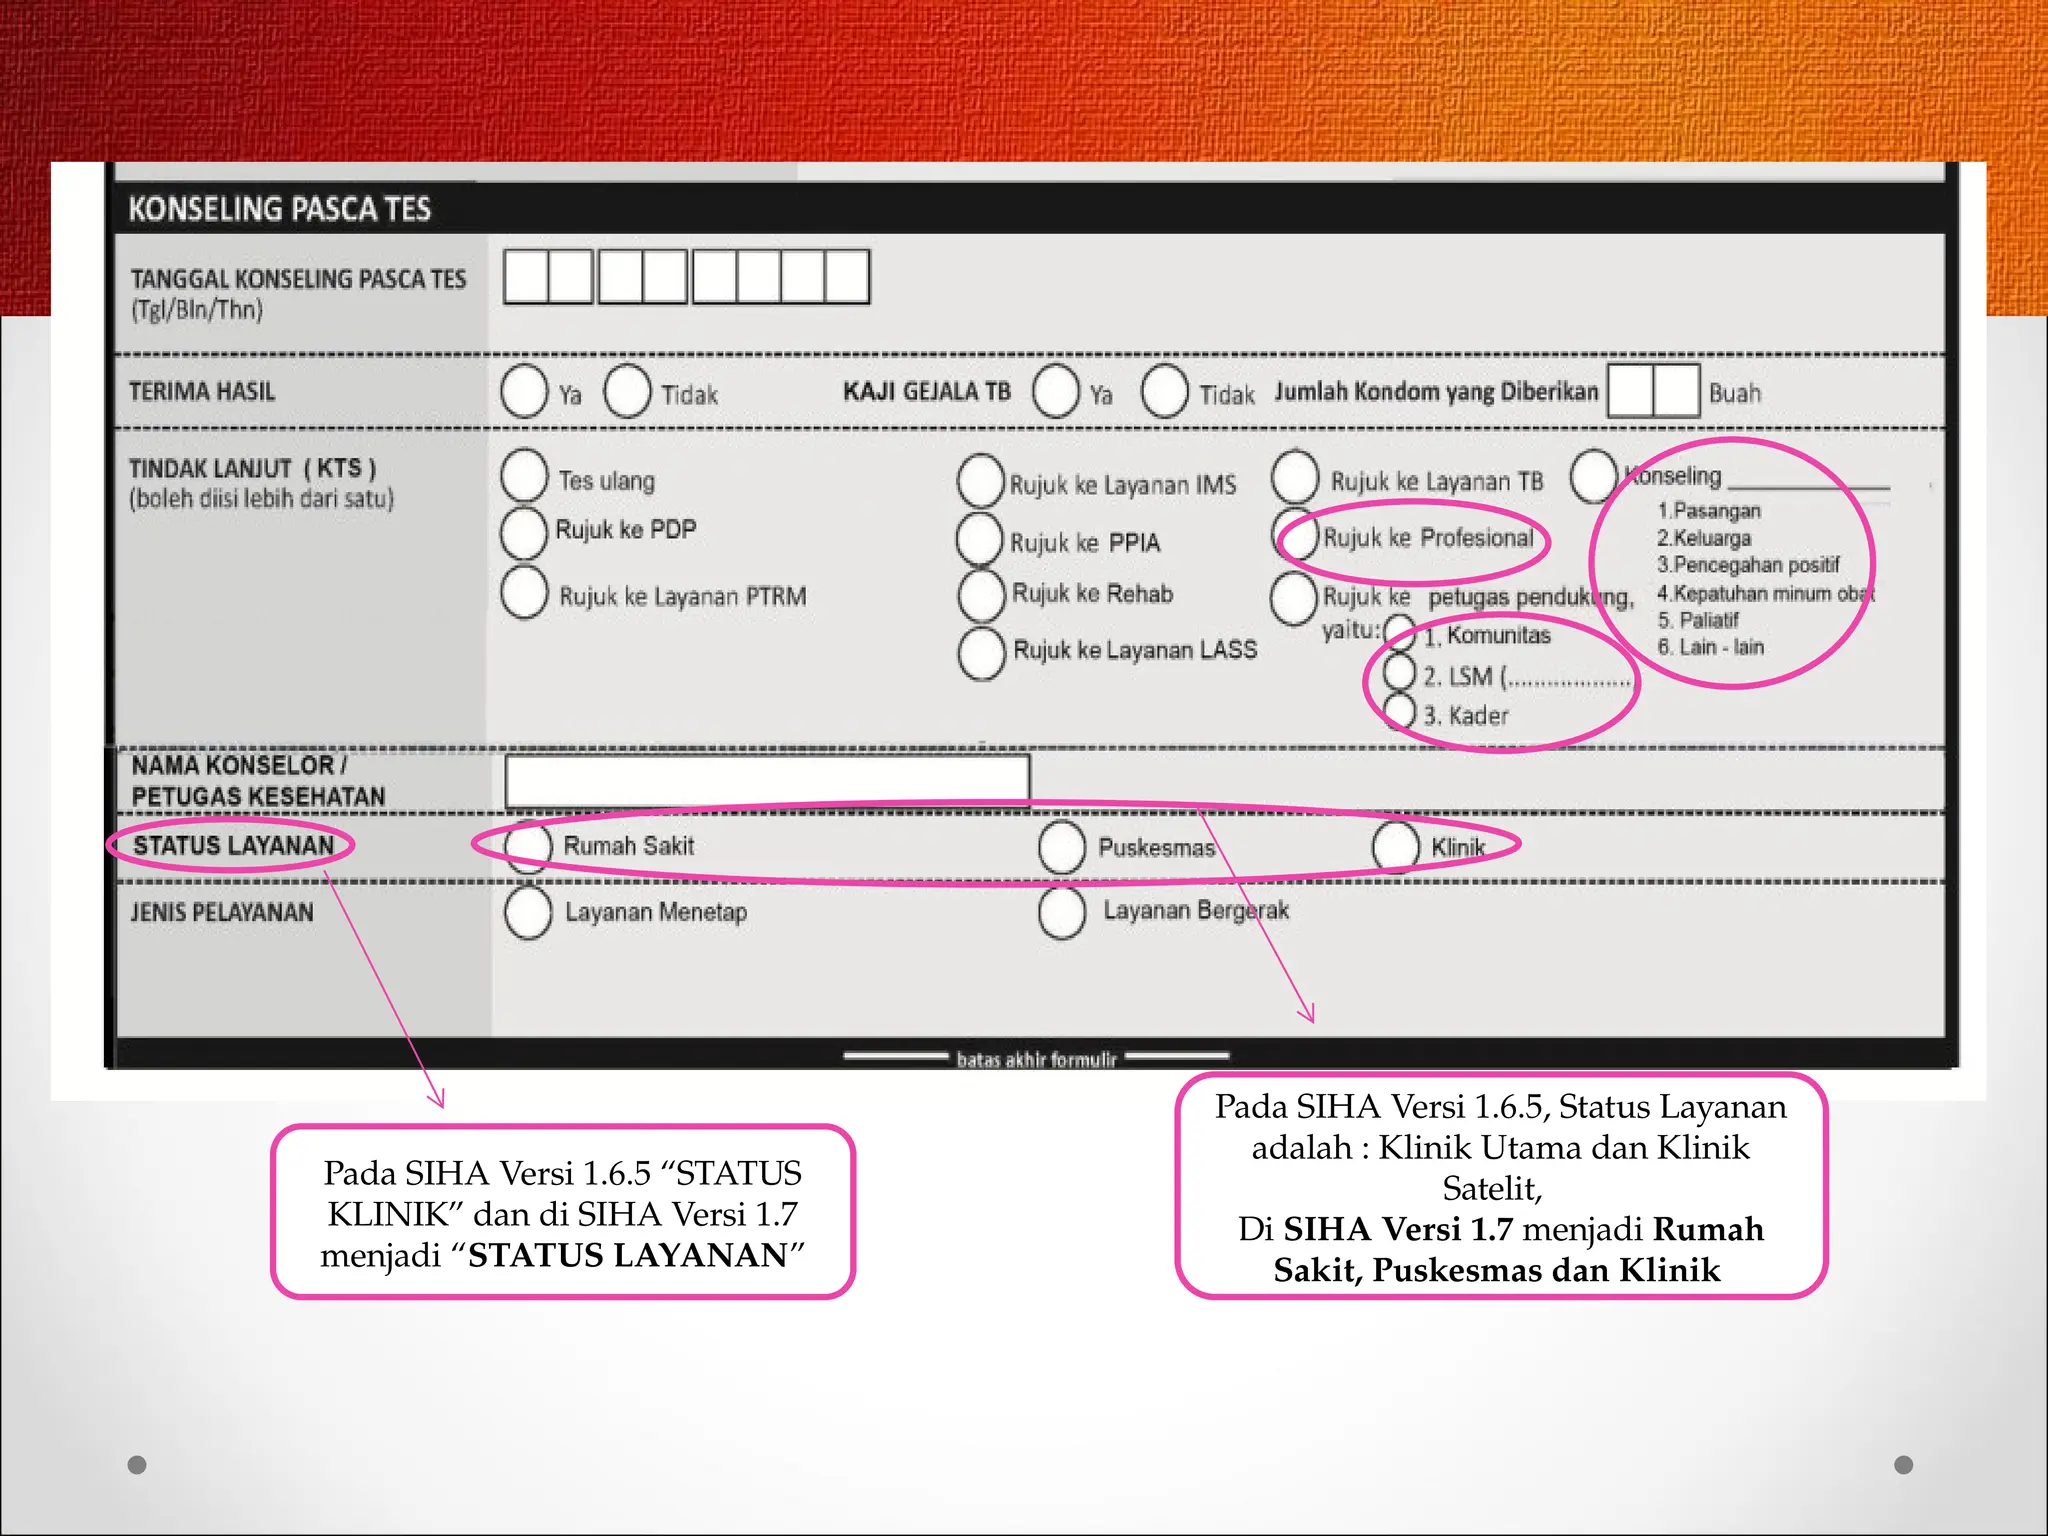Select 'Tidak' radio under Terima Hasil
Image resolution: width=2048 pixels, height=1536 pixels.
627,391
